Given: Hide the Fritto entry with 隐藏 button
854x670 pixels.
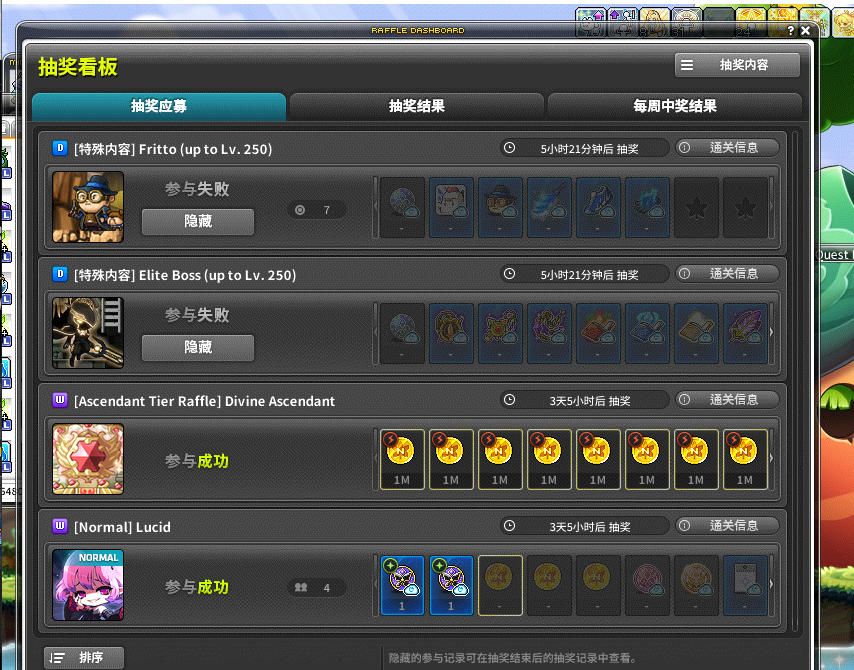Looking at the screenshot, I should pos(198,222).
